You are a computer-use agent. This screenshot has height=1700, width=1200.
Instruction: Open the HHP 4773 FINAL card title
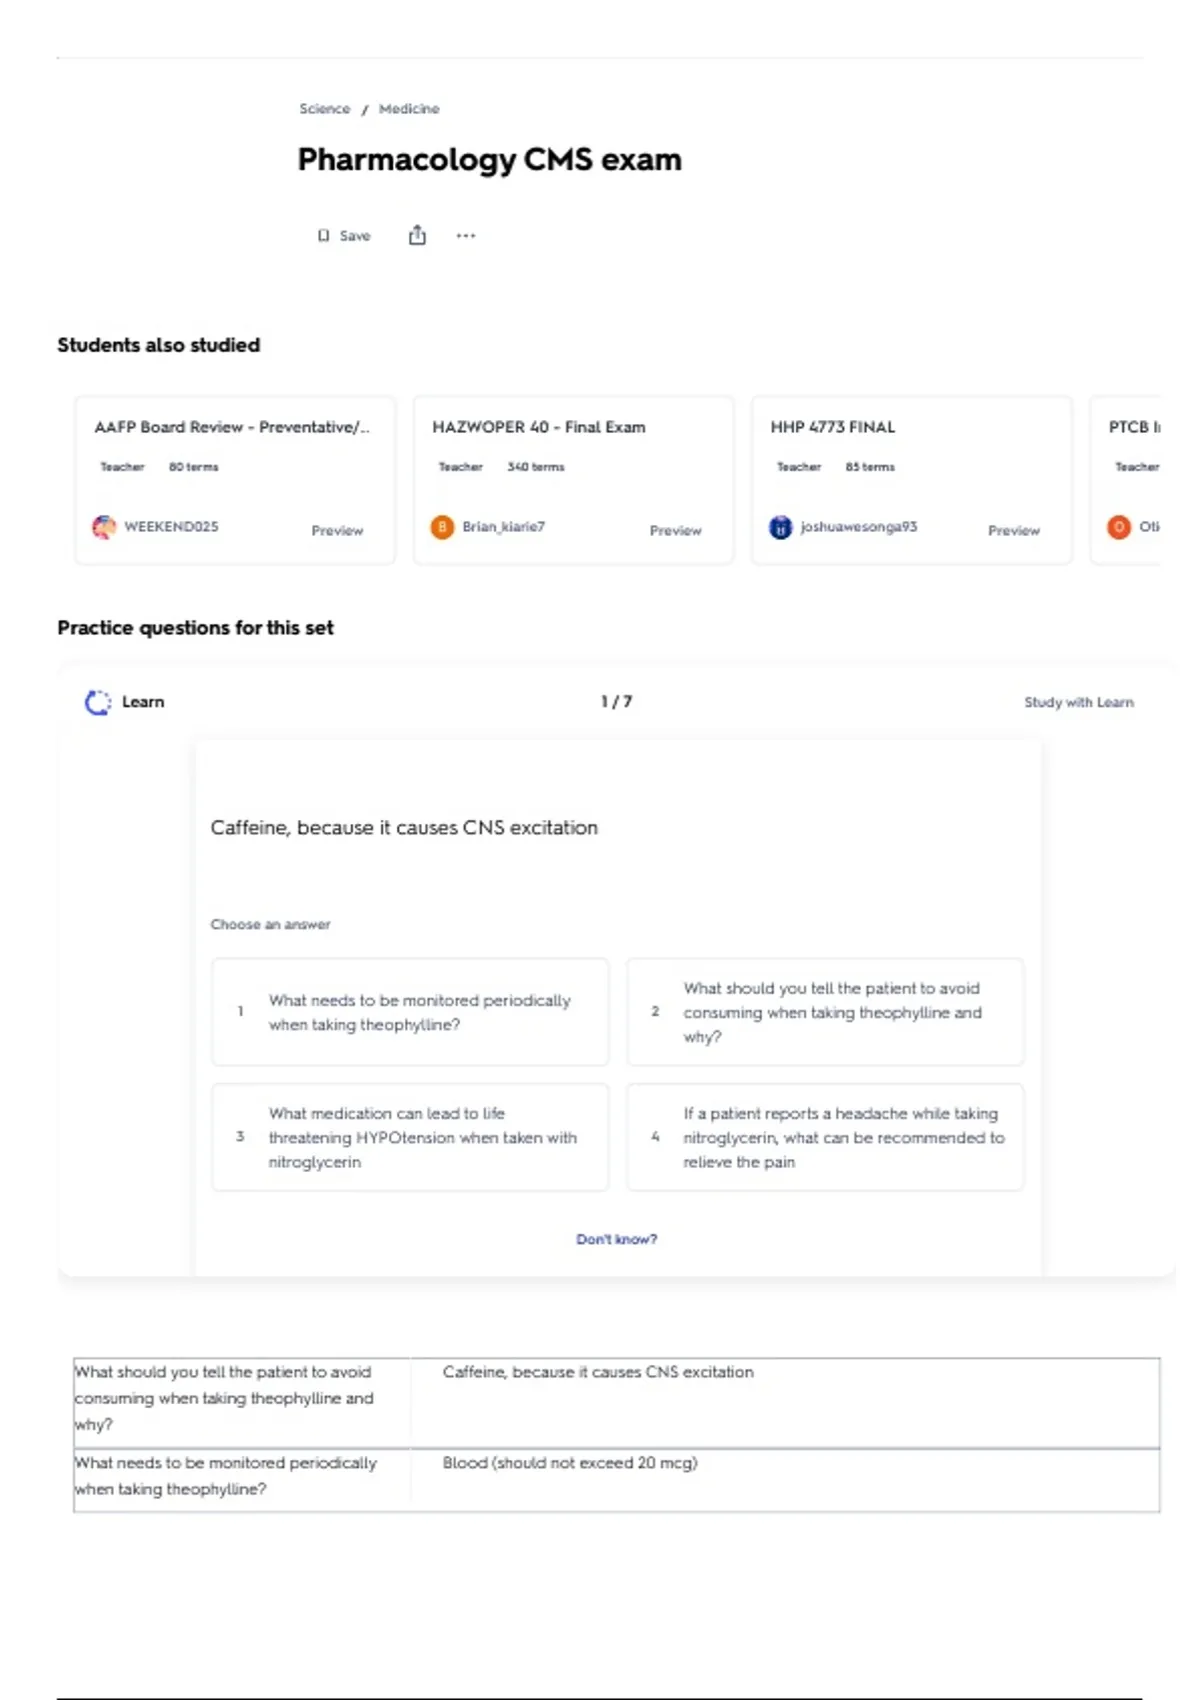833,427
